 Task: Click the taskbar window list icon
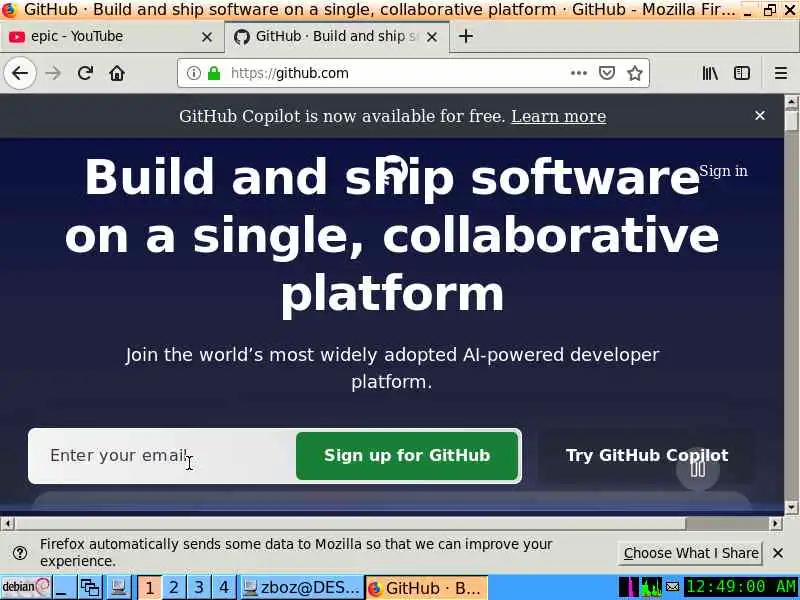point(90,587)
